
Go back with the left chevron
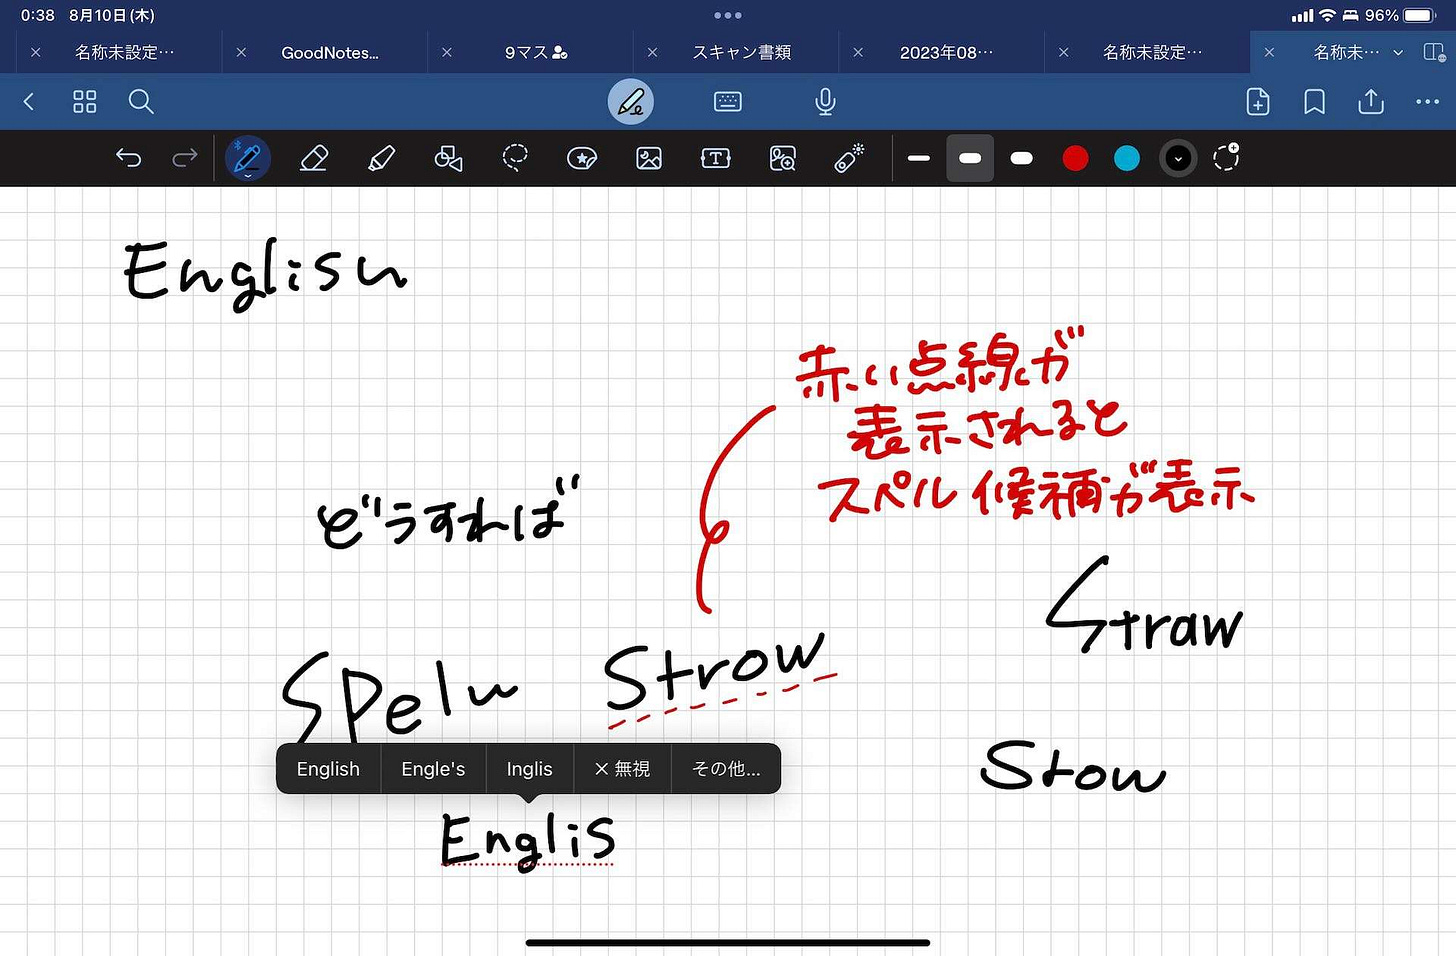tap(29, 101)
